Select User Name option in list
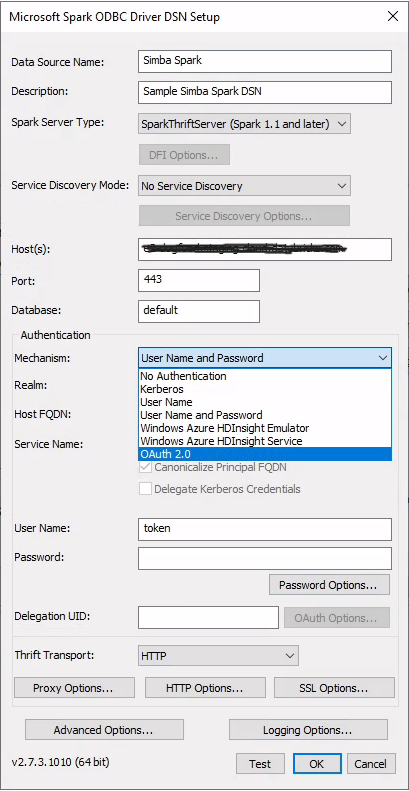The image size is (409, 791). [264, 402]
